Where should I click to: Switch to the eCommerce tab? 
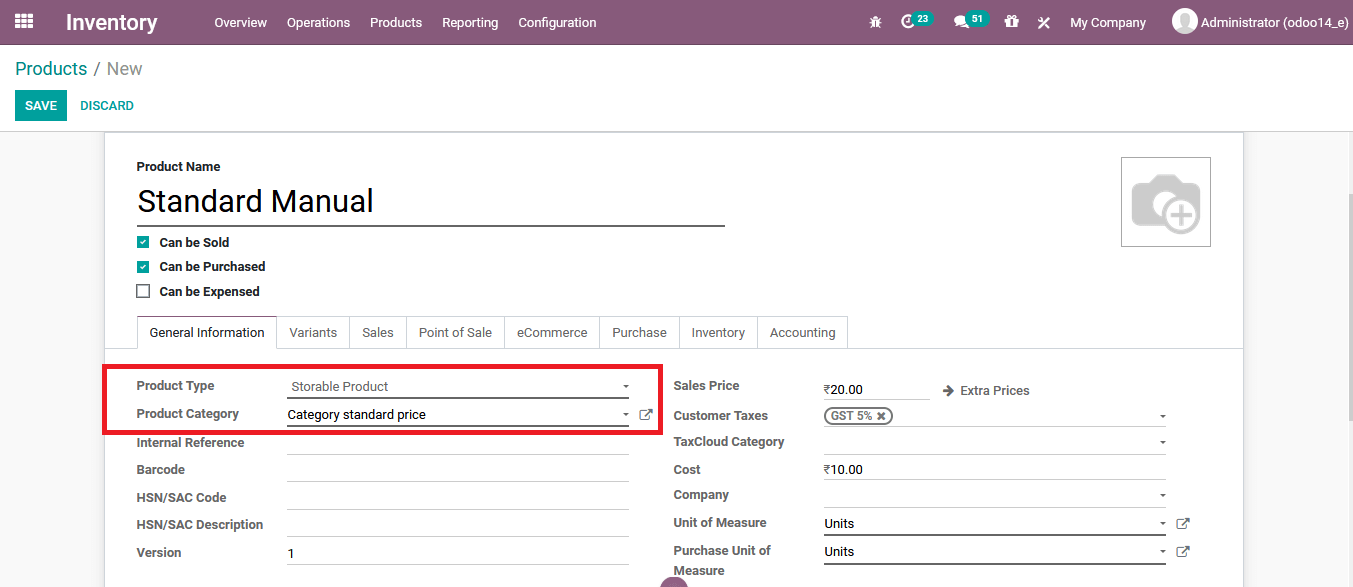pos(552,332)
